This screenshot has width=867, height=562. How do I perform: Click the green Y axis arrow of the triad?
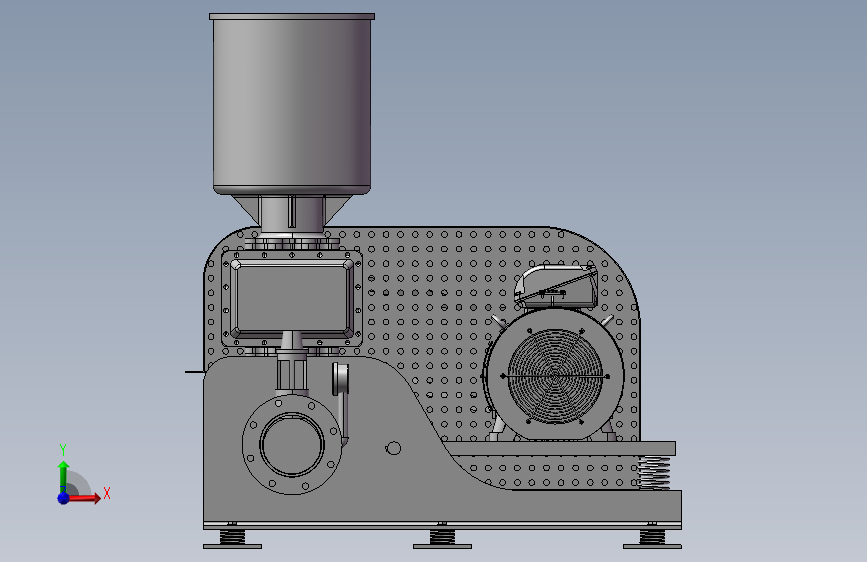point(63,476)
